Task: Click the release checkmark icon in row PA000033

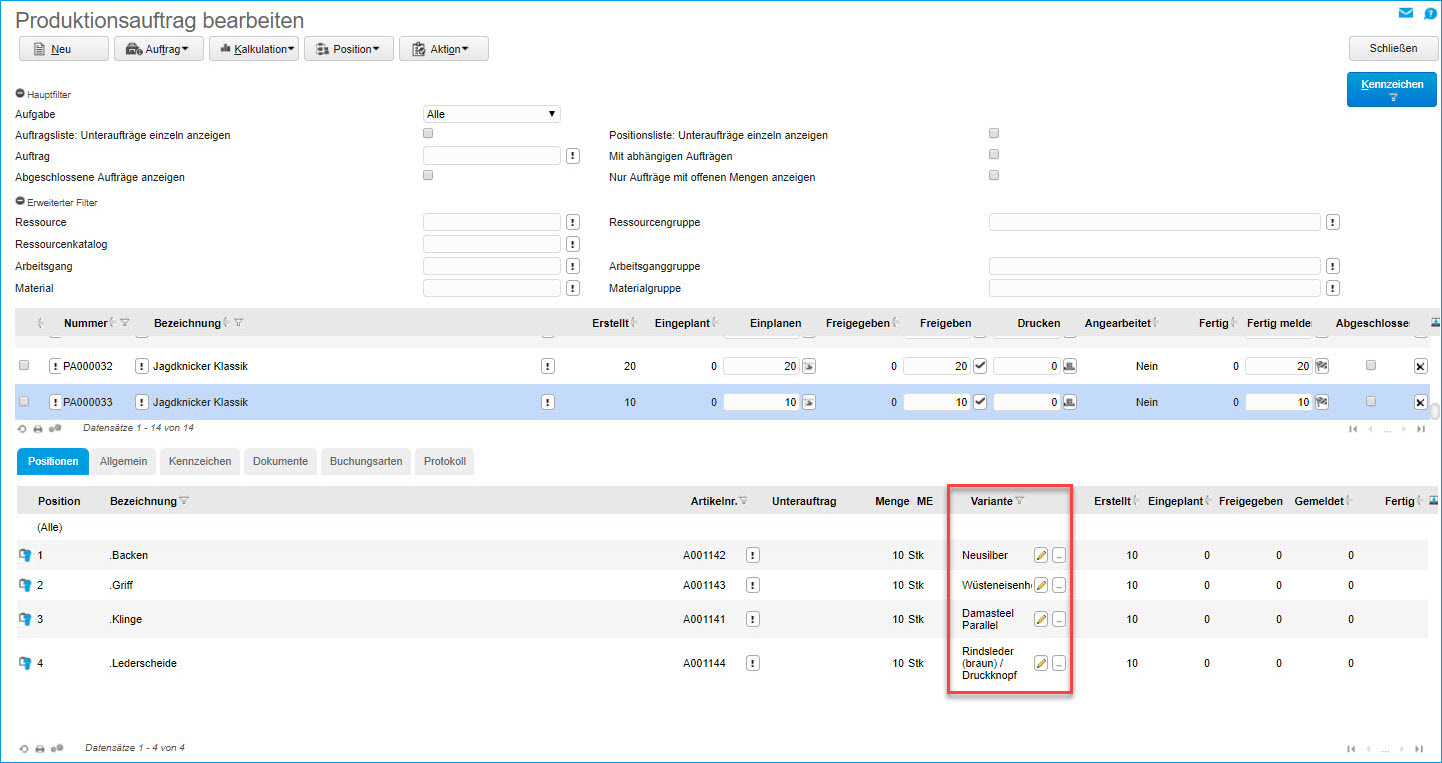Action: tap(980, 402)
